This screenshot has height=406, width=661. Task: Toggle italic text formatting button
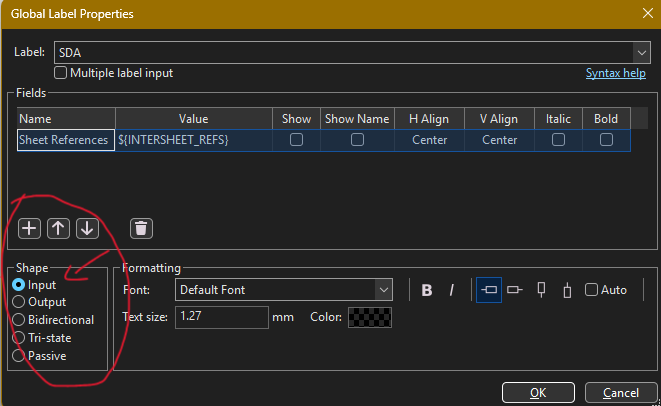pos(451,290)
